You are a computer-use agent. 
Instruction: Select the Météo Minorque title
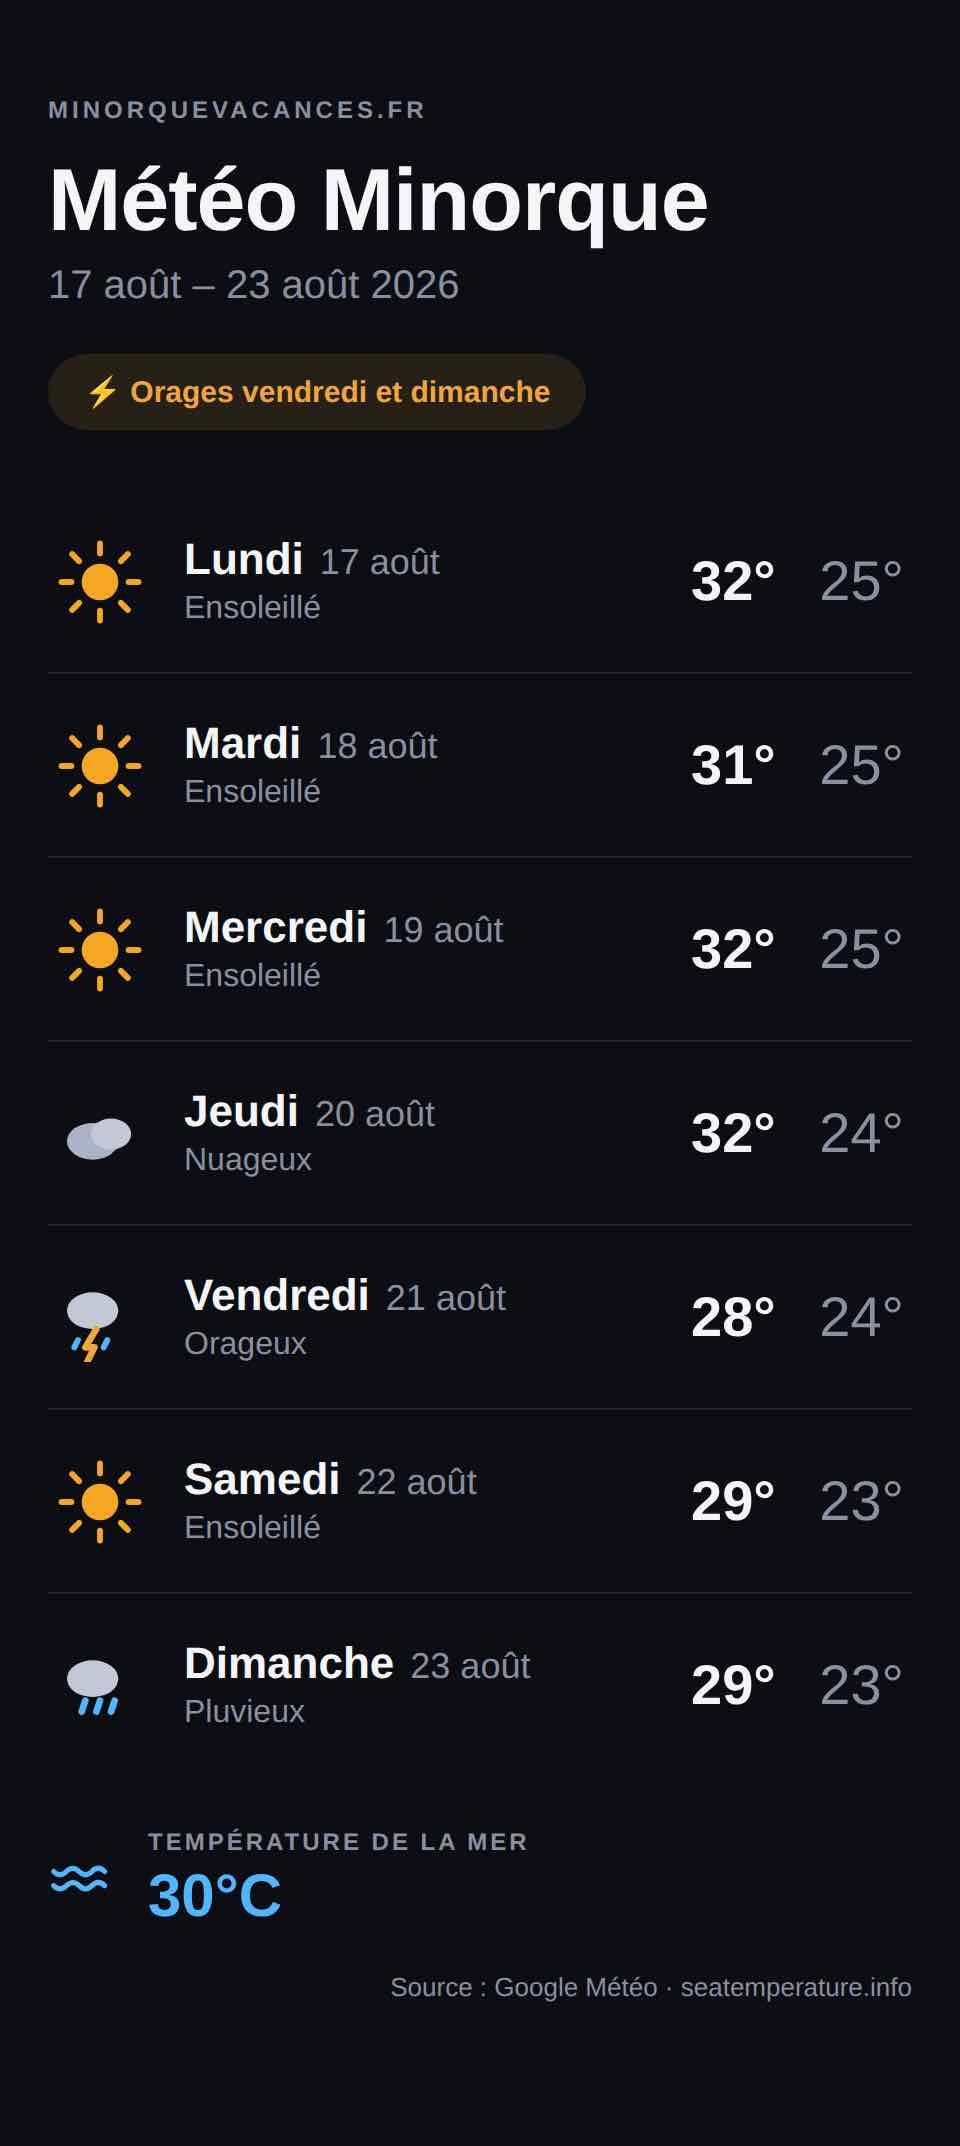pyautogui.click(x=378, y=200)
